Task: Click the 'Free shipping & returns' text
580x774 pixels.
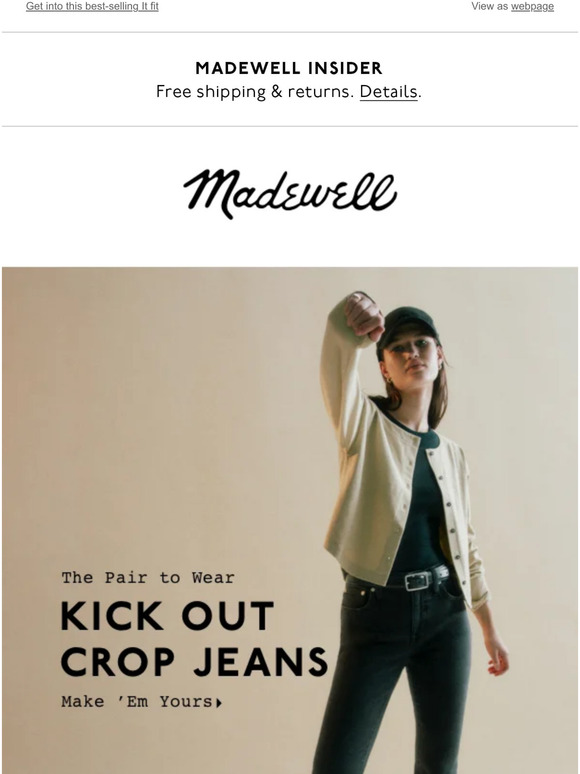Action: tap(255, 92)
